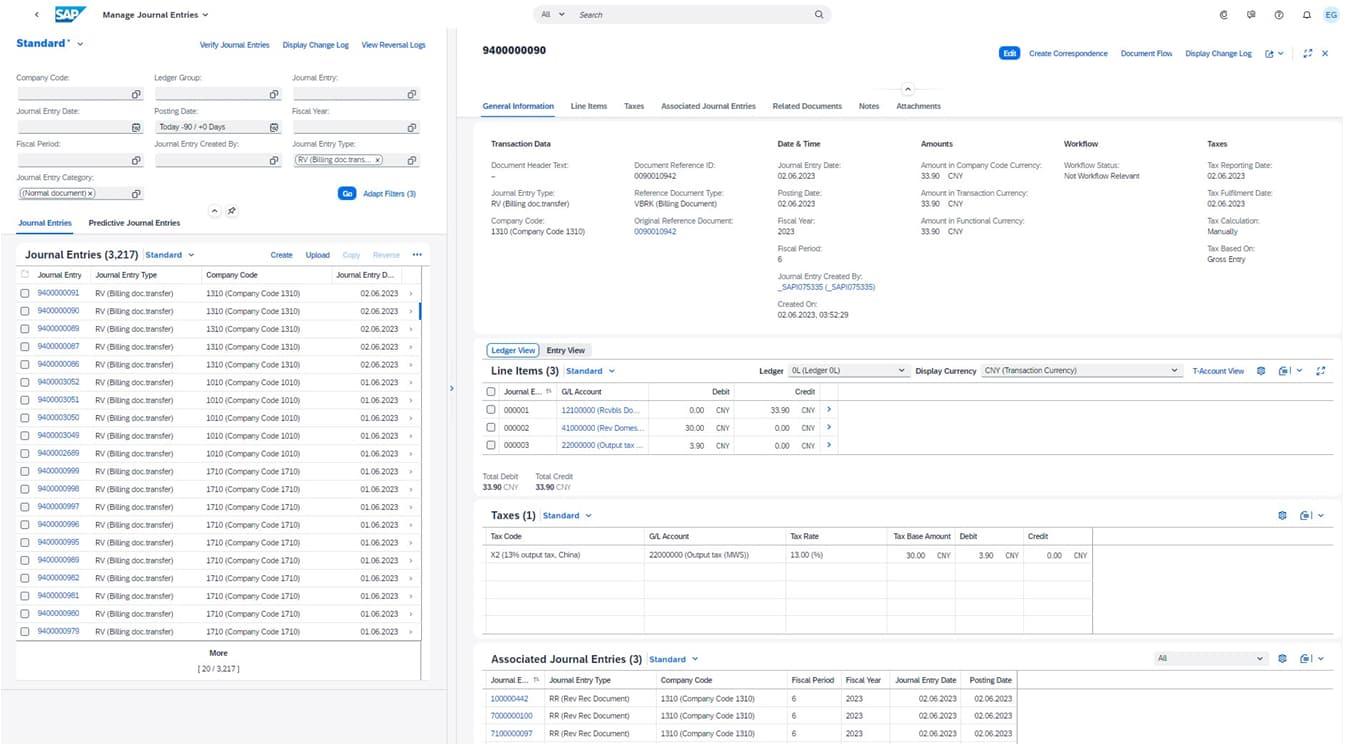Click the SAP logo
This screenshot has height=745, width=1345.
[x=69, y=15]
